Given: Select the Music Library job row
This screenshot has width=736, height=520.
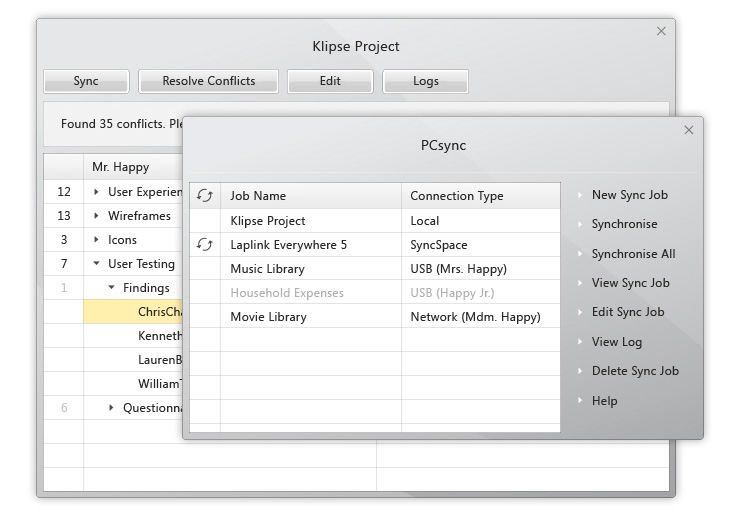Looking at the screenshot, I should [x=267, y=269].
